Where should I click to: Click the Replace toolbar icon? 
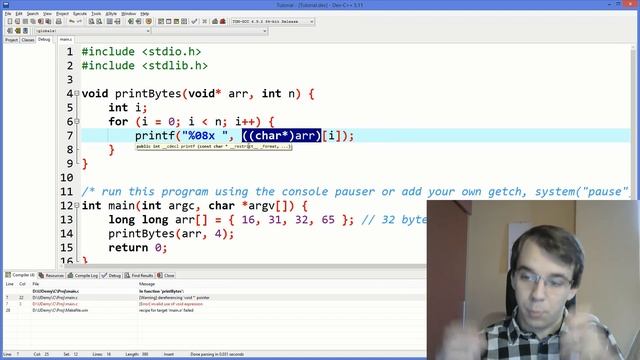pos(99,21)
